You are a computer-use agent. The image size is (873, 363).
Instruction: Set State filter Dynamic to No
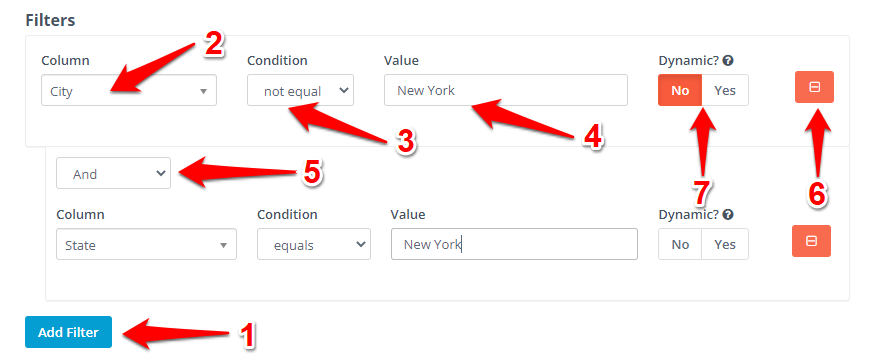pos(680,244)
